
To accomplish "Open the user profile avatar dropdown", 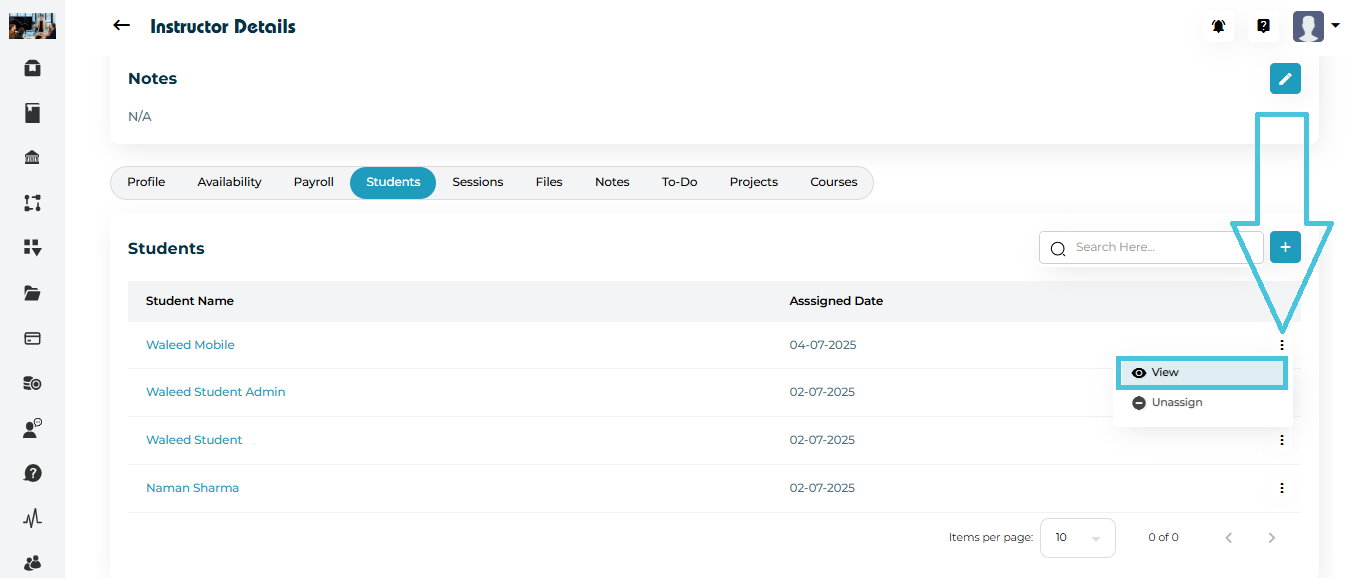I will click(1315, 27).
